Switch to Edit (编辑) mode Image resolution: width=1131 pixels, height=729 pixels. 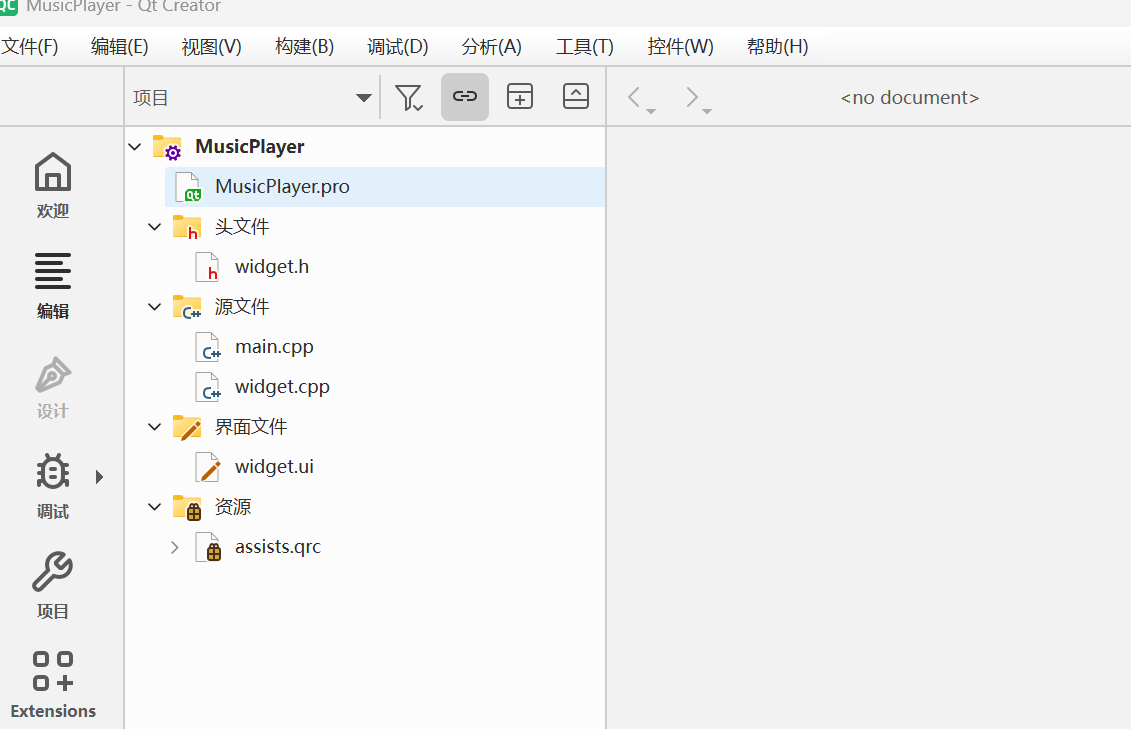pyautogui.click(x=53, y=285)
